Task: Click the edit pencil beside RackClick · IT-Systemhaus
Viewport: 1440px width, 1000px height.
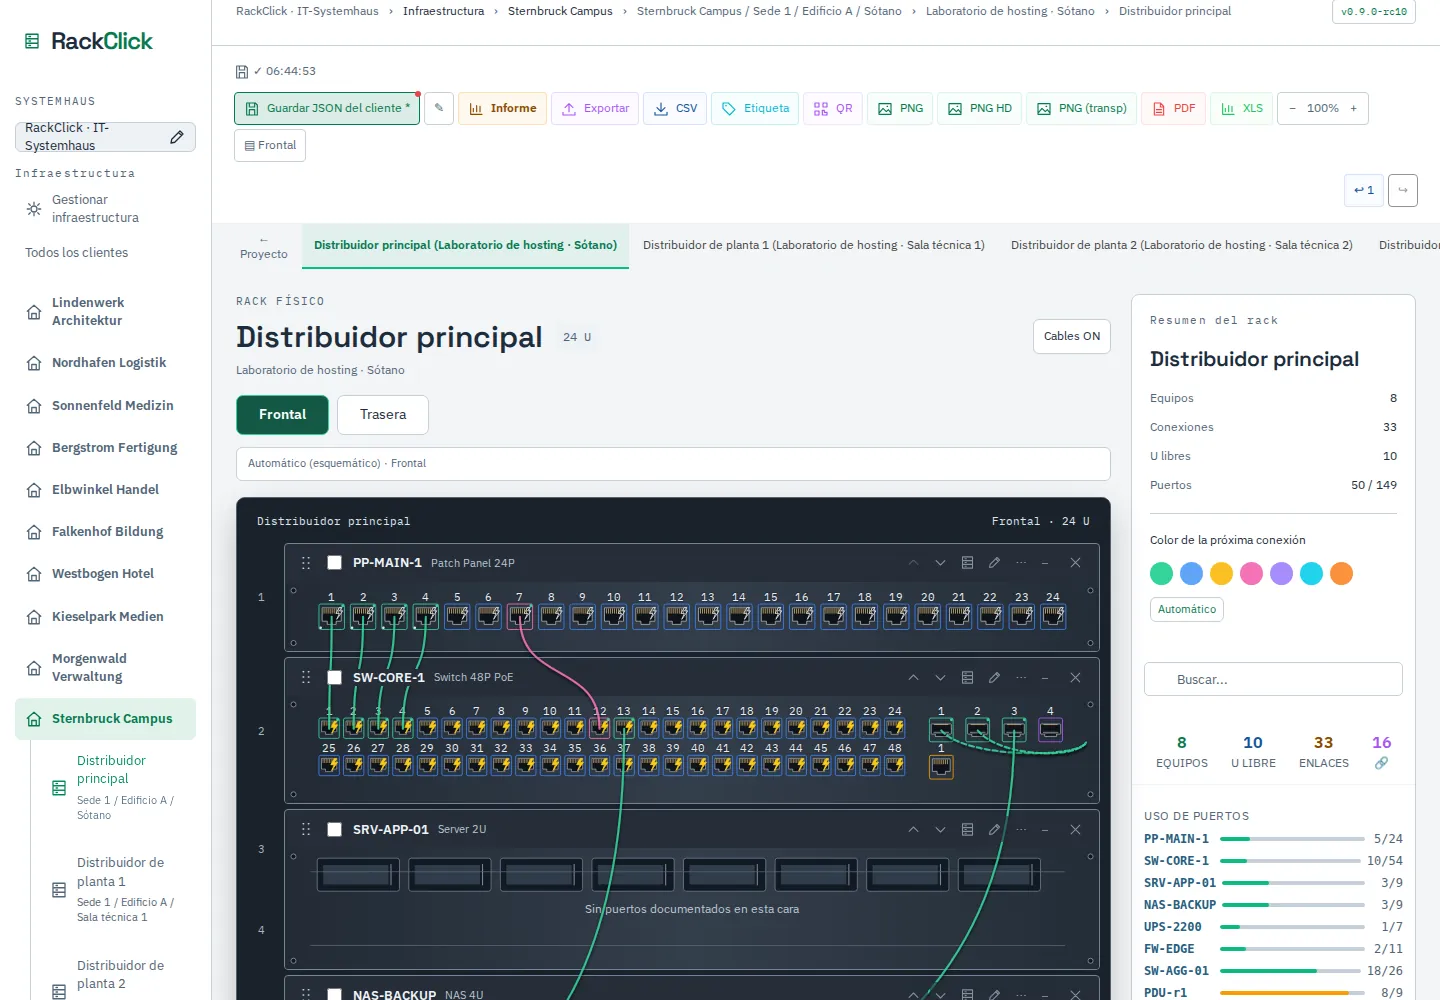Action: (x=177, y=137)
